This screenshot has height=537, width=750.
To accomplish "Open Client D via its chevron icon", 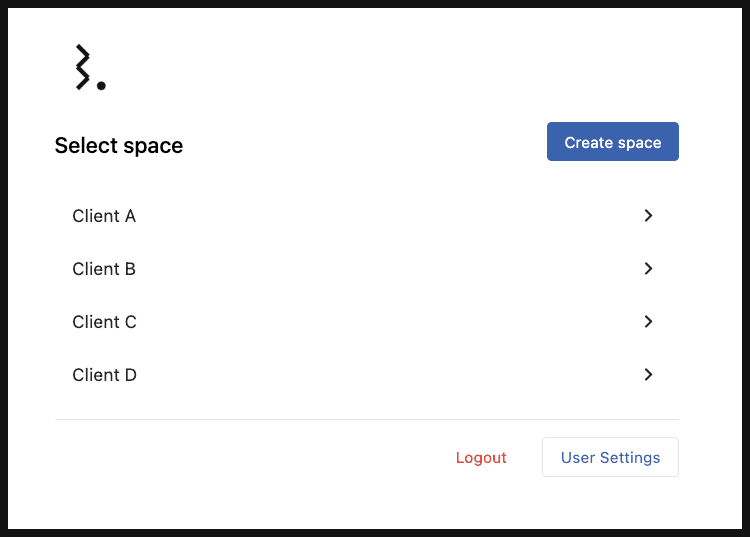I will pos(648,374).
